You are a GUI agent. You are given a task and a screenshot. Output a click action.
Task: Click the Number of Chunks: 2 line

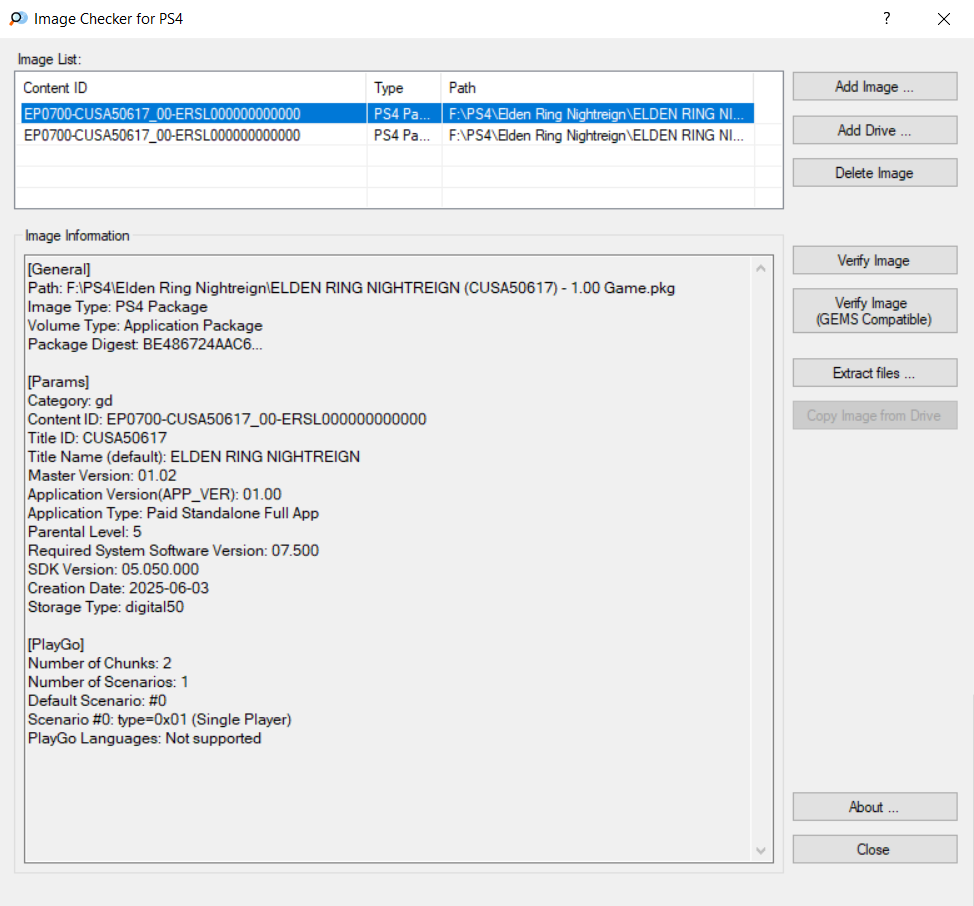(99, 663)
